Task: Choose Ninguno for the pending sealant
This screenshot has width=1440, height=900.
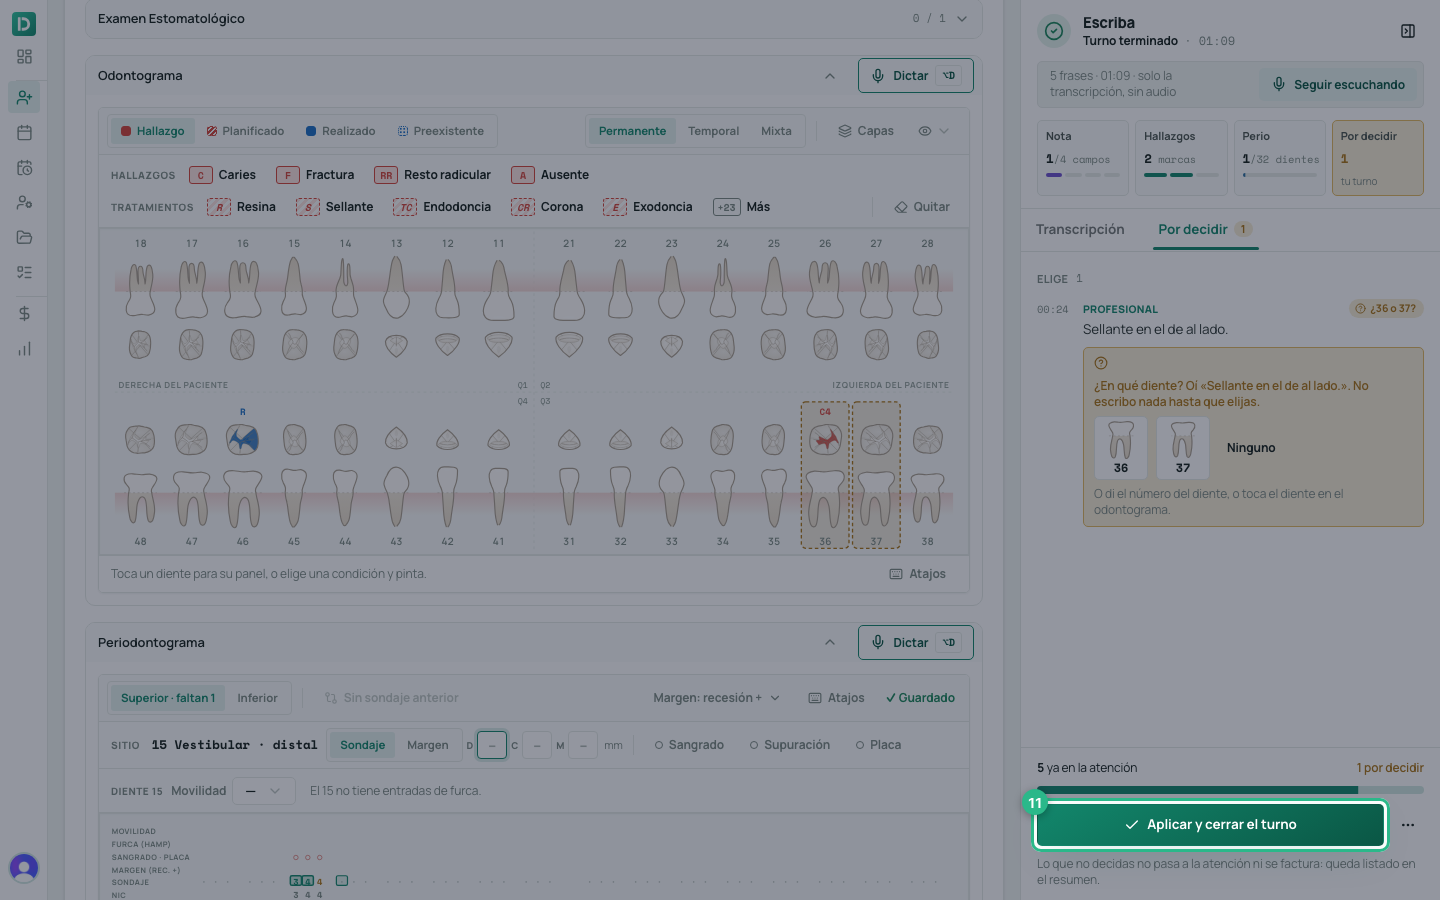Action: (1251, 448)
